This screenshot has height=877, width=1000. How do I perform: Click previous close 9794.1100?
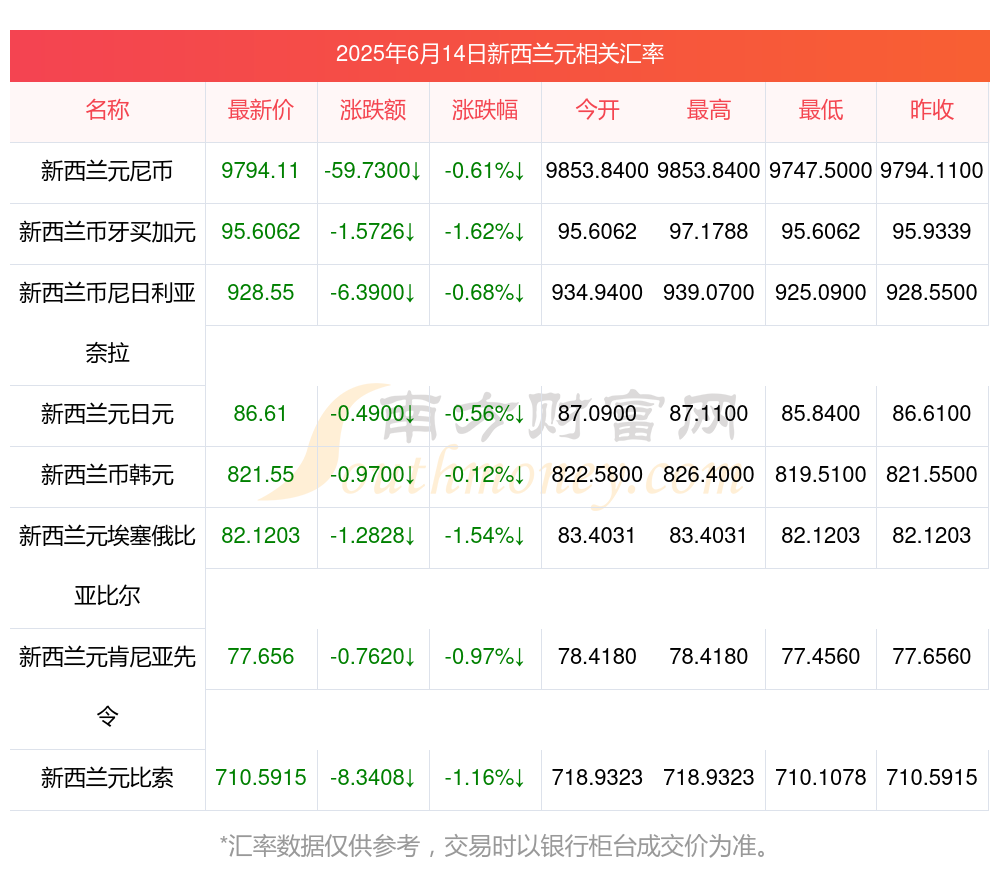point(932,171)
